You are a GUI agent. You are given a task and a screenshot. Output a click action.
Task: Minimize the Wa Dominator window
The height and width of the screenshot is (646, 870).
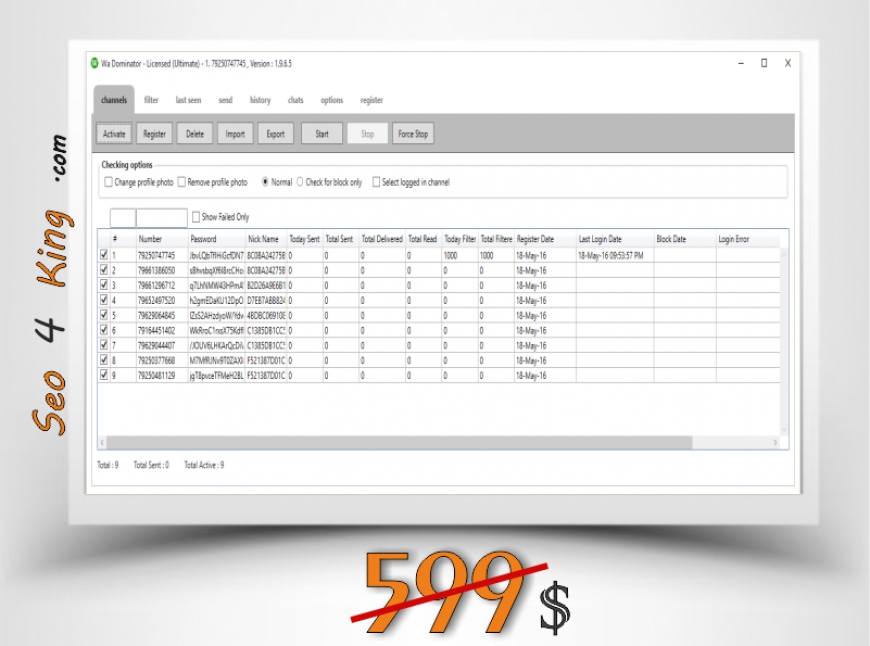click(740, 63)
